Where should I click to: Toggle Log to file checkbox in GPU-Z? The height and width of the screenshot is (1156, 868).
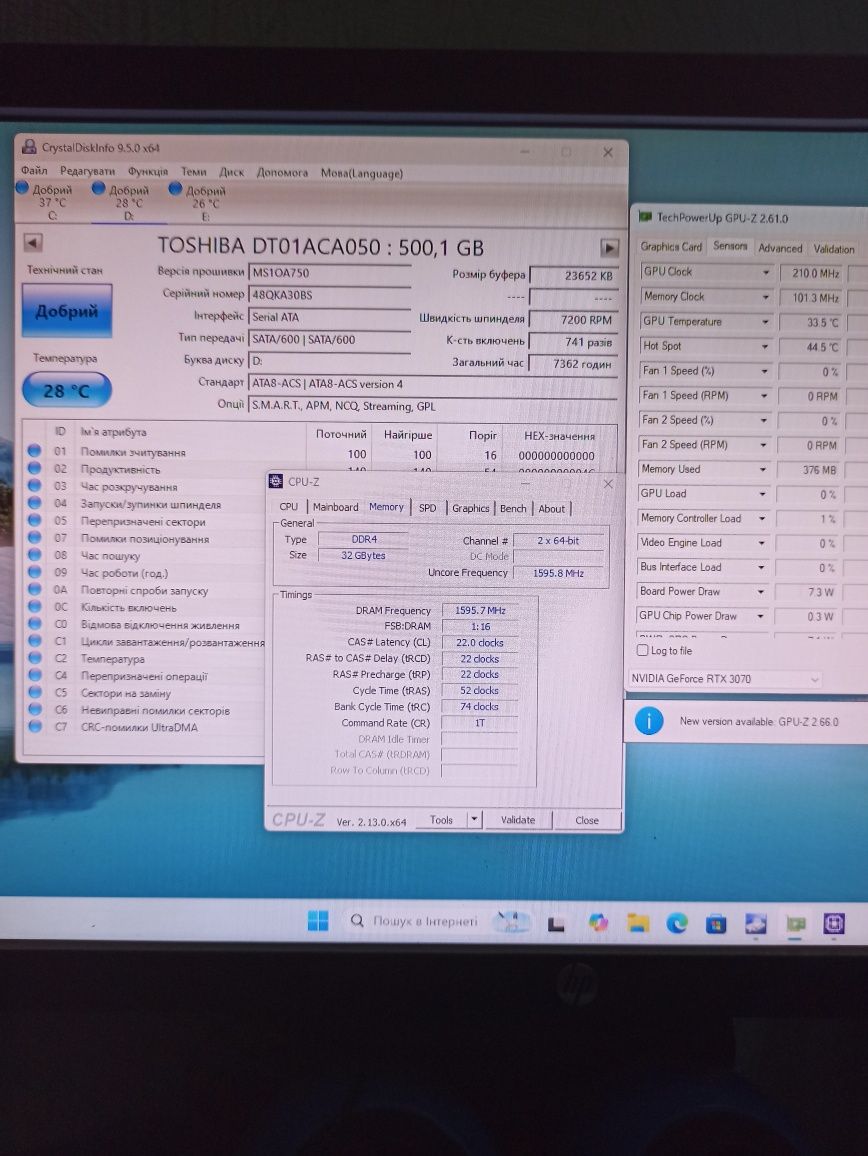[642, 650]
